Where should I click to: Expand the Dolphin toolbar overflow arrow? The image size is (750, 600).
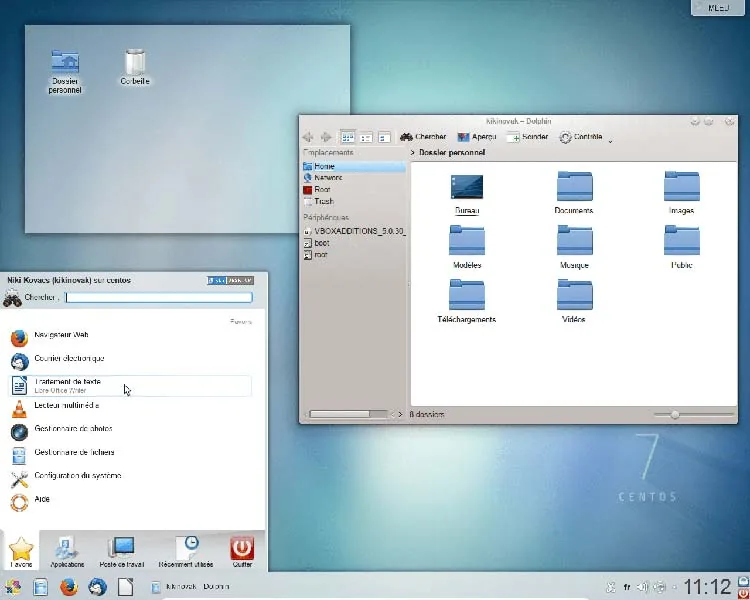tap(610, 141)
